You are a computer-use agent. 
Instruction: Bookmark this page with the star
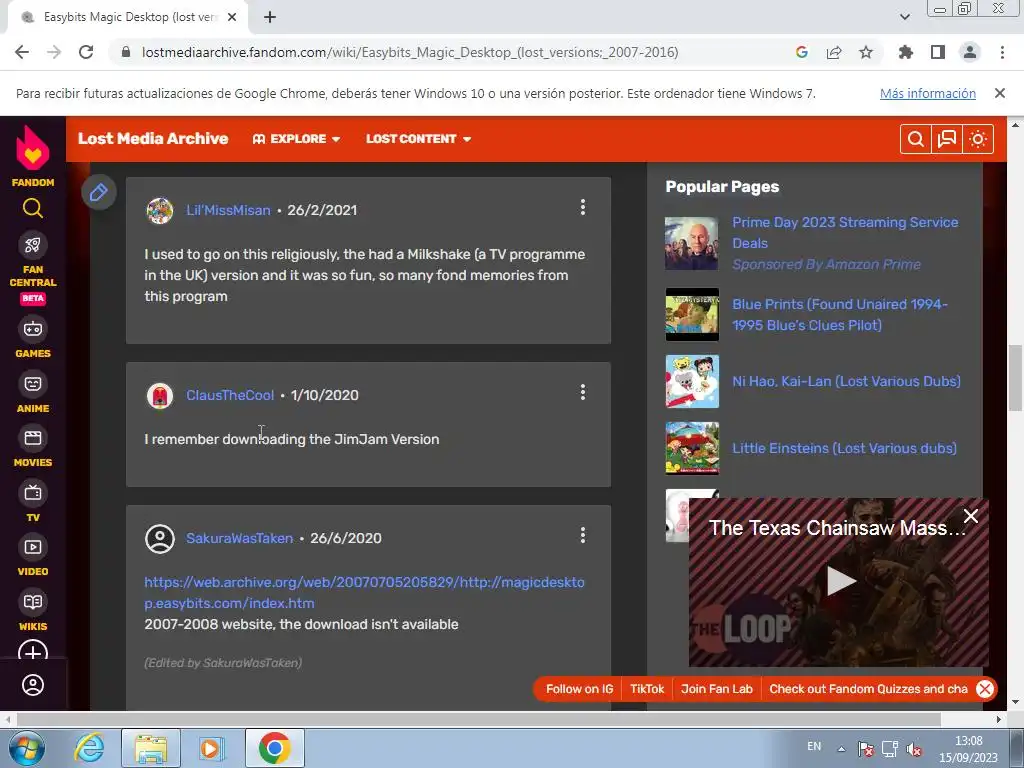[x=866, y=52]
